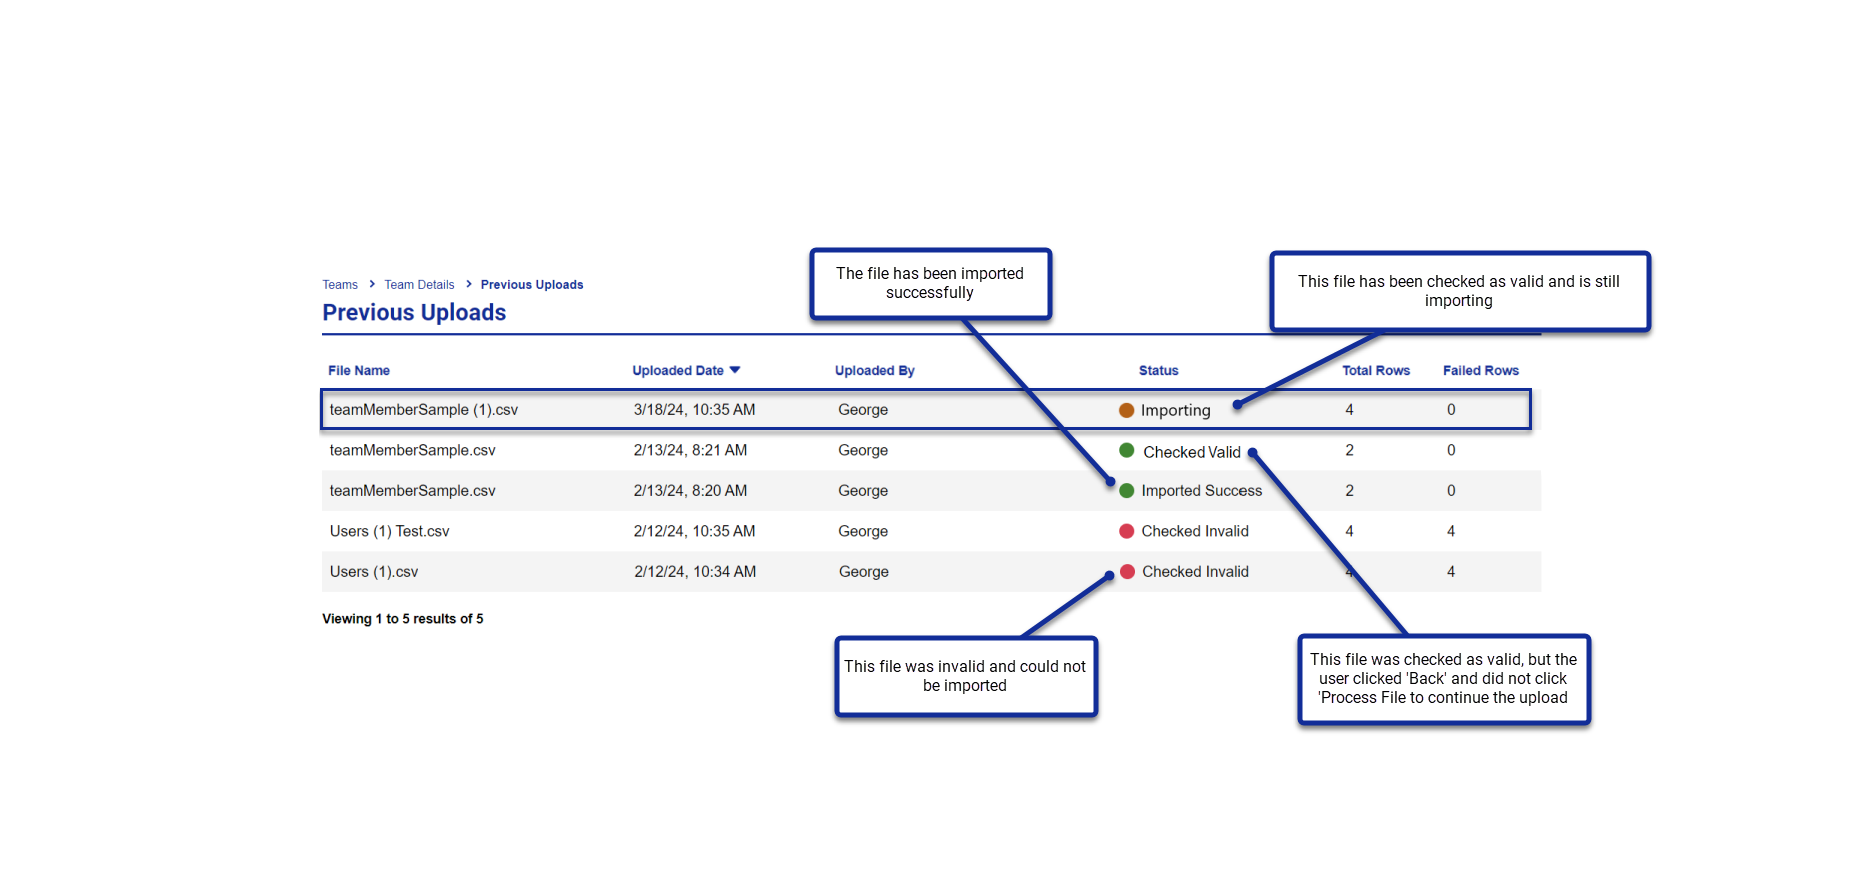1876x872 pixels.
Task: Click the red dot beside Users (1) Test.csv
Action: (x=1126, y=531)
